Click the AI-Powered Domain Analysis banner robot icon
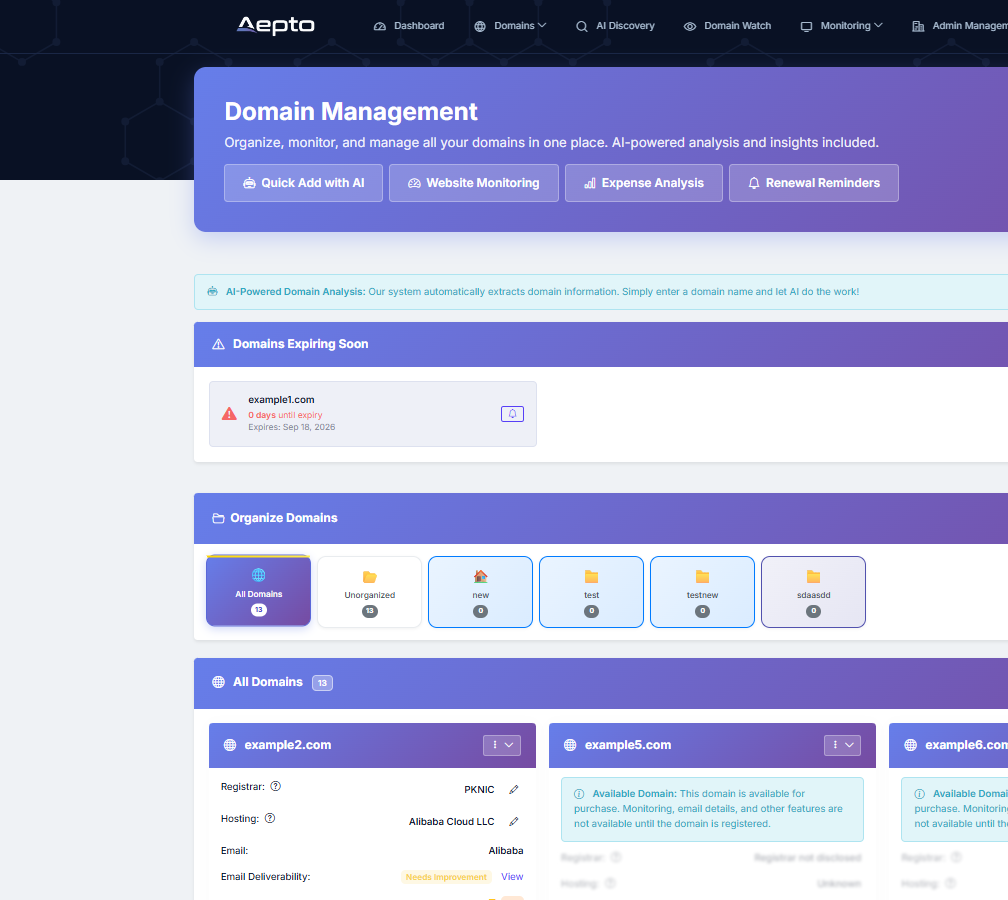Viewport: 1008px width, 900px height. click(212, 292)
